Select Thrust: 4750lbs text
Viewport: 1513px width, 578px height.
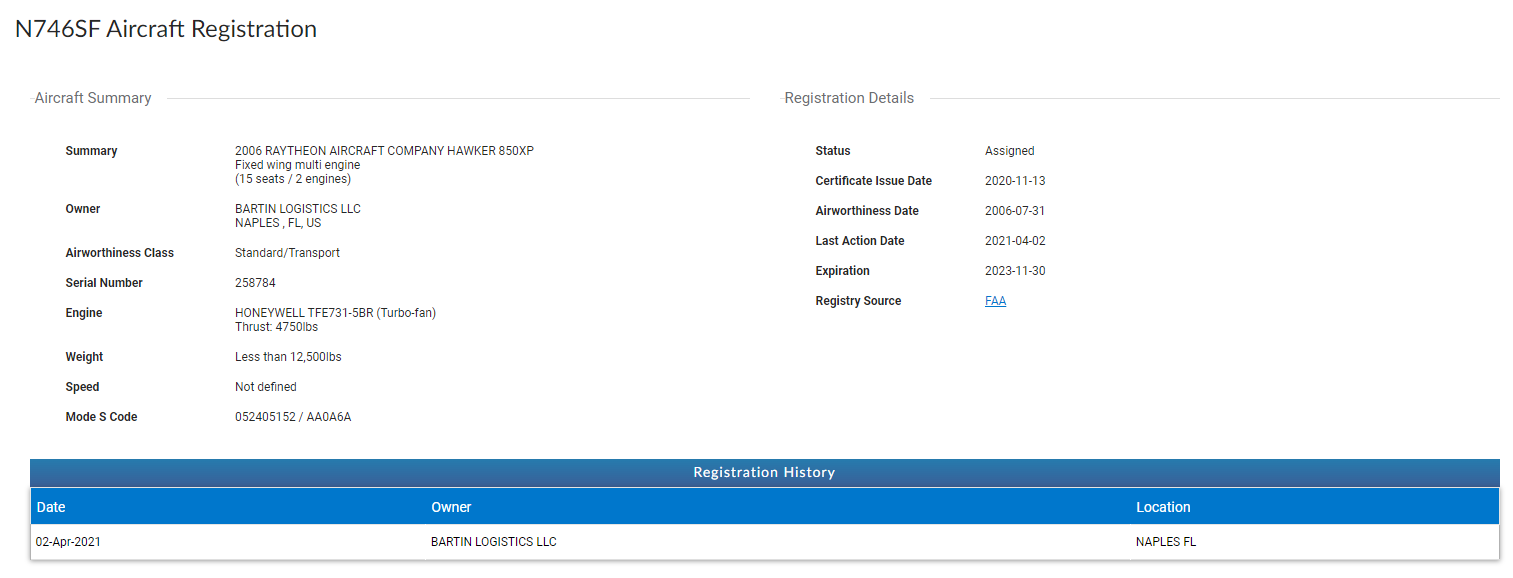pos(276,327)
